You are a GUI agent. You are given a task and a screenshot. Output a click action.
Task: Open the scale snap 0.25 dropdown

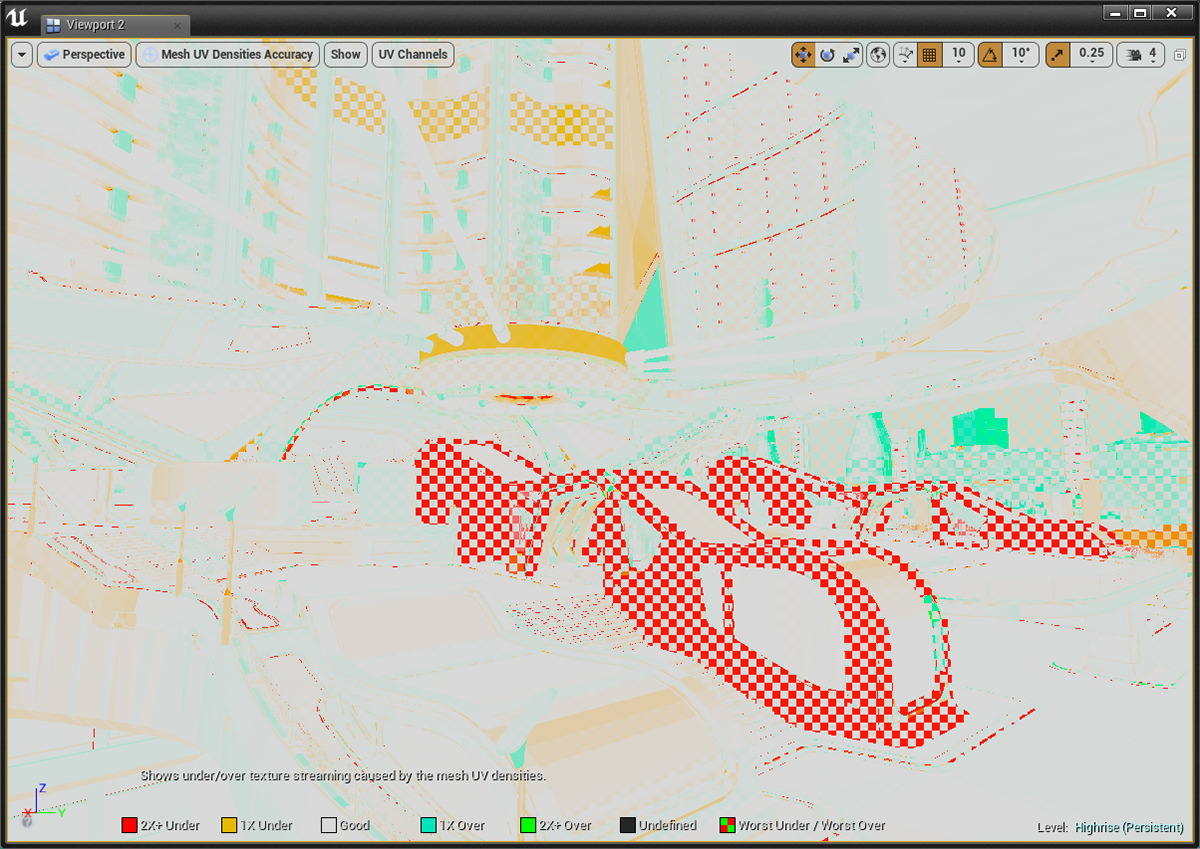1092,55
